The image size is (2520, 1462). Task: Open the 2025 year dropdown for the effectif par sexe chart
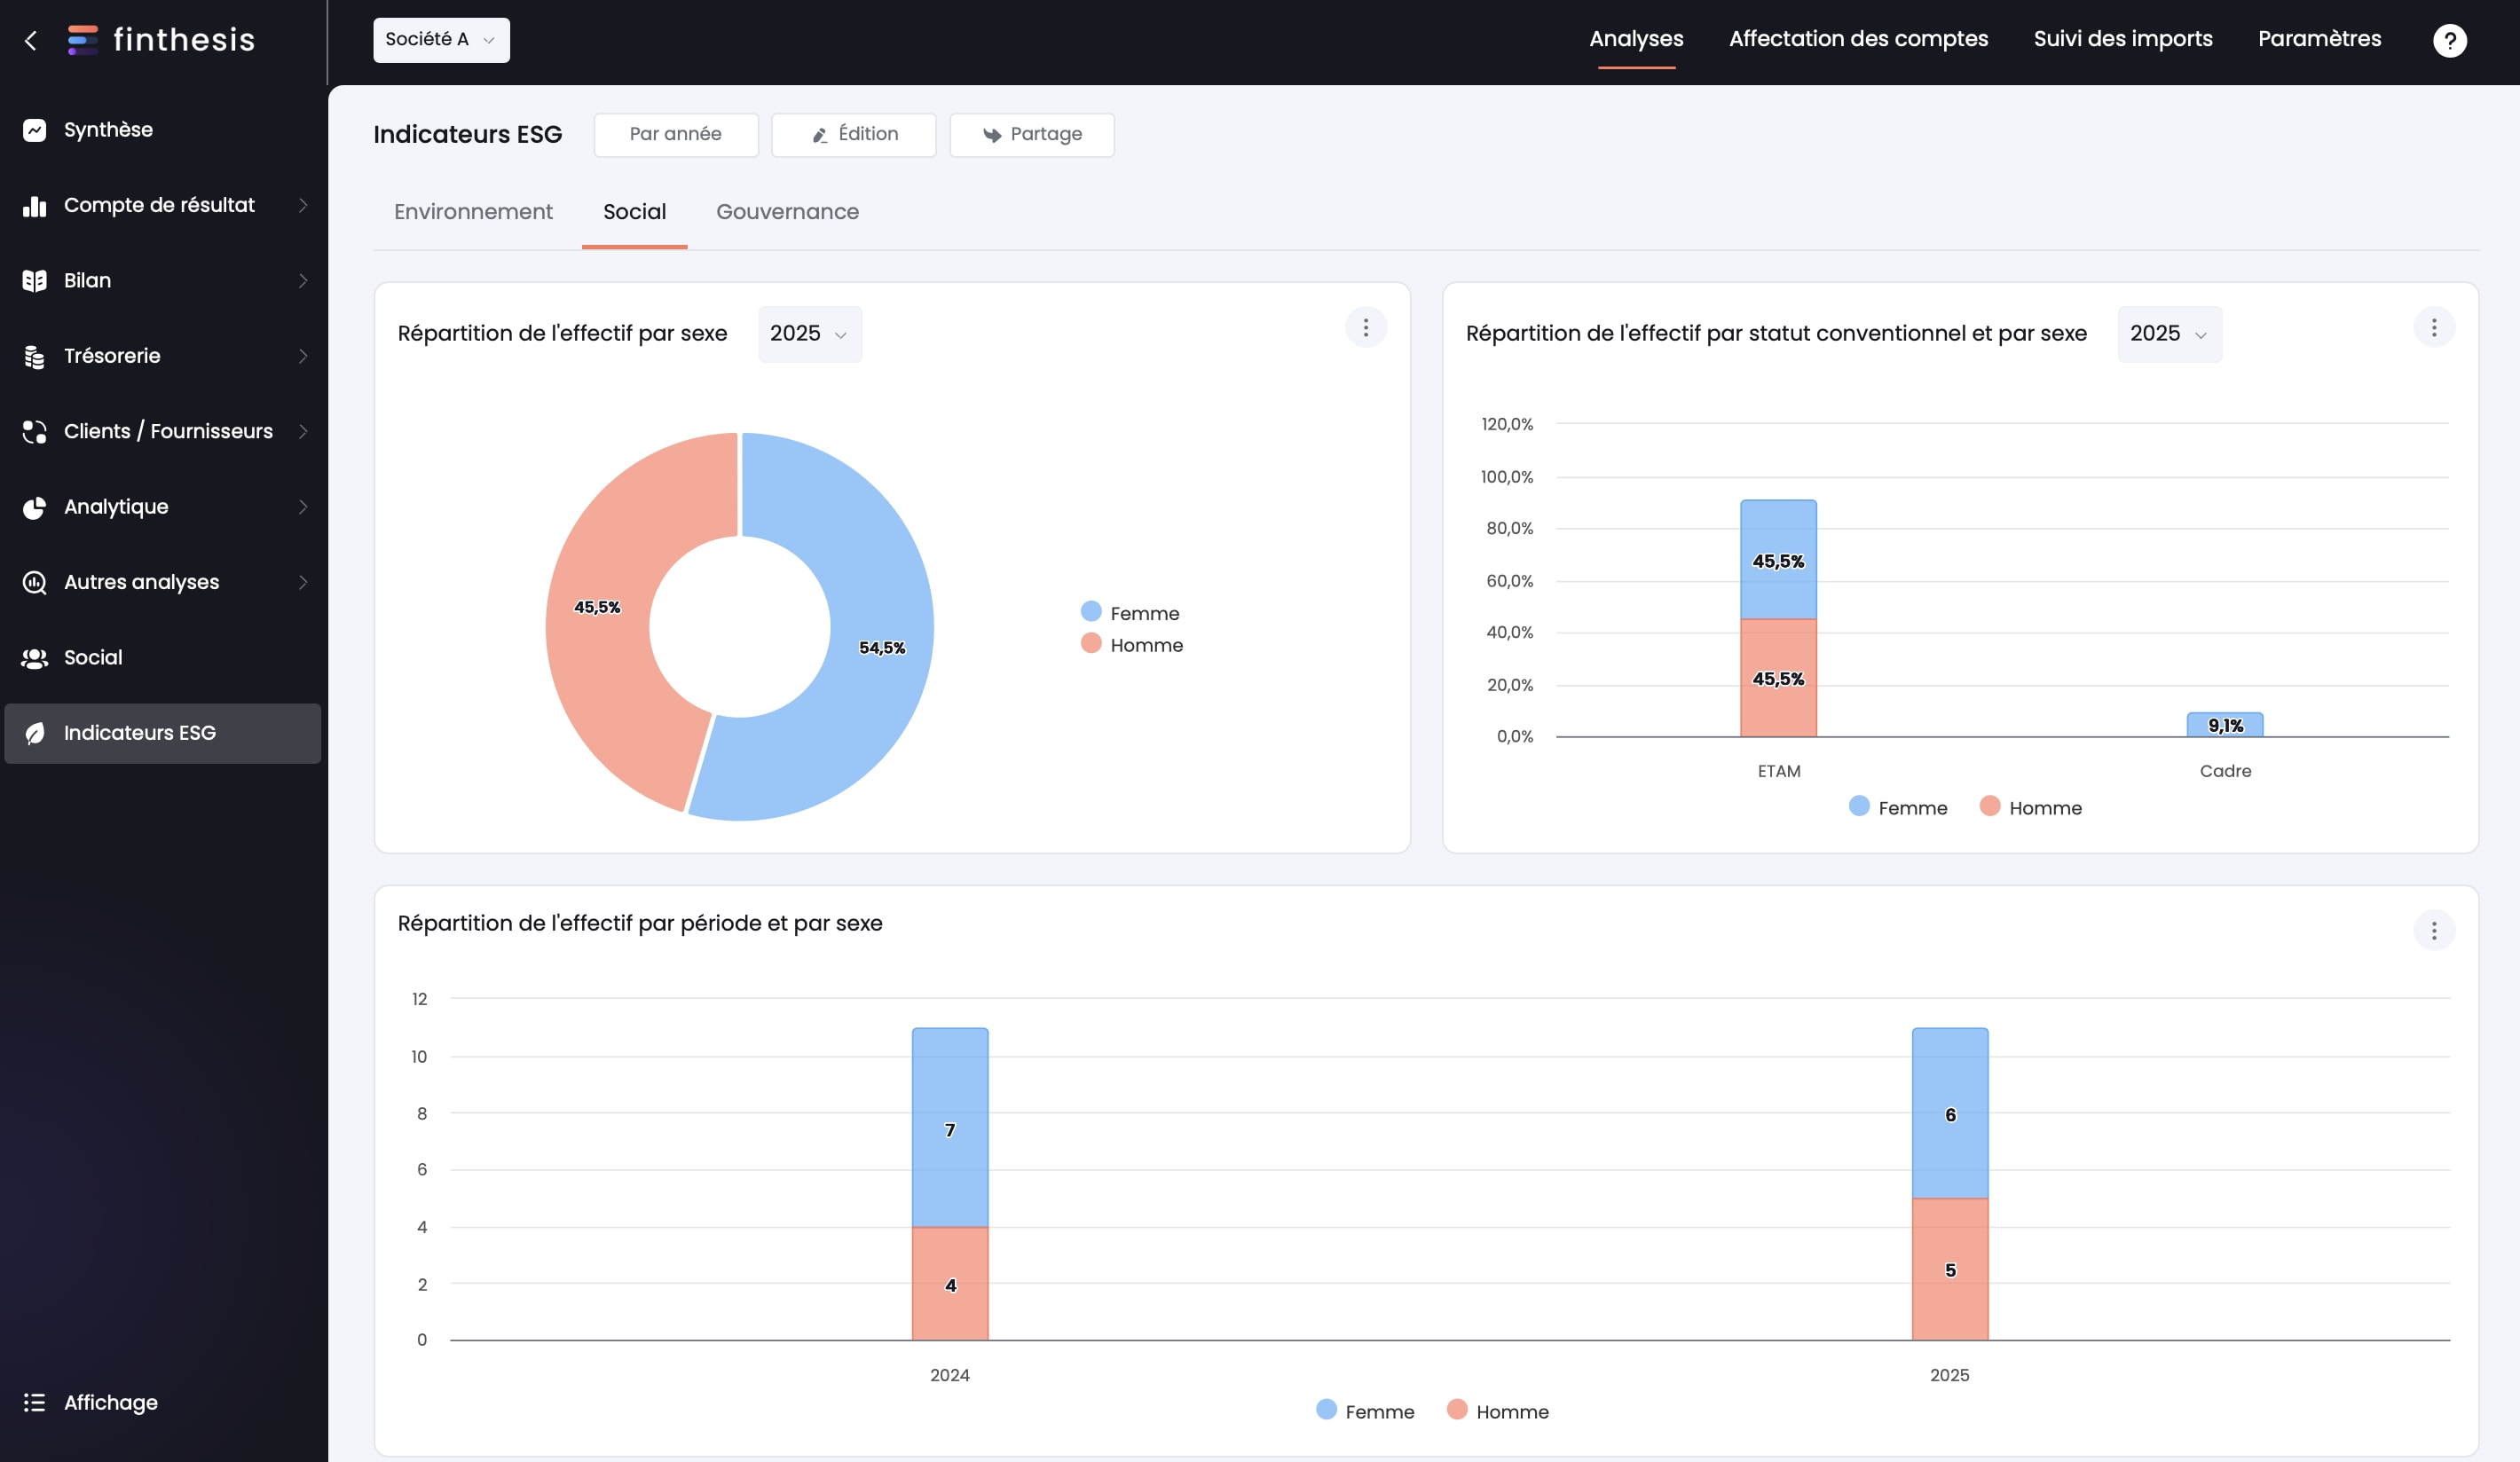click(x=809, y=334)
